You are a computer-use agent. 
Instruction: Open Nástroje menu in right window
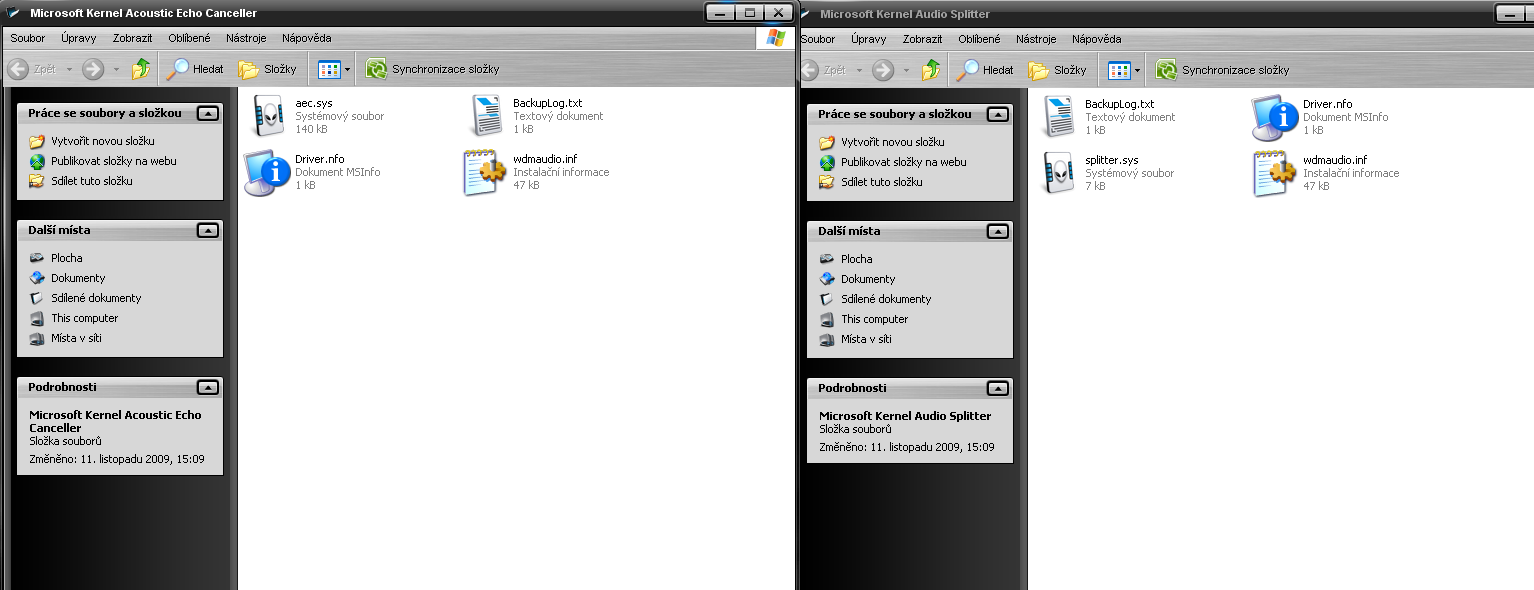click(1036, 39)
